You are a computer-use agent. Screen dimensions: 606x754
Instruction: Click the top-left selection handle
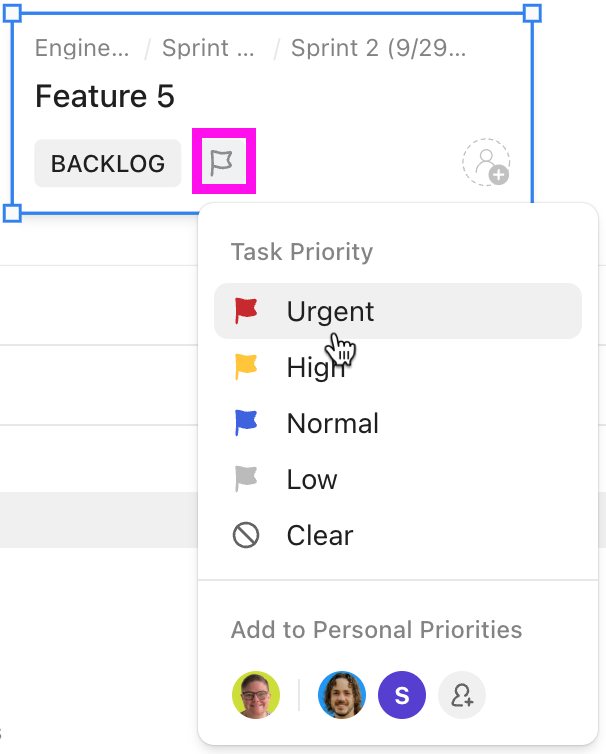click(12, 13)
